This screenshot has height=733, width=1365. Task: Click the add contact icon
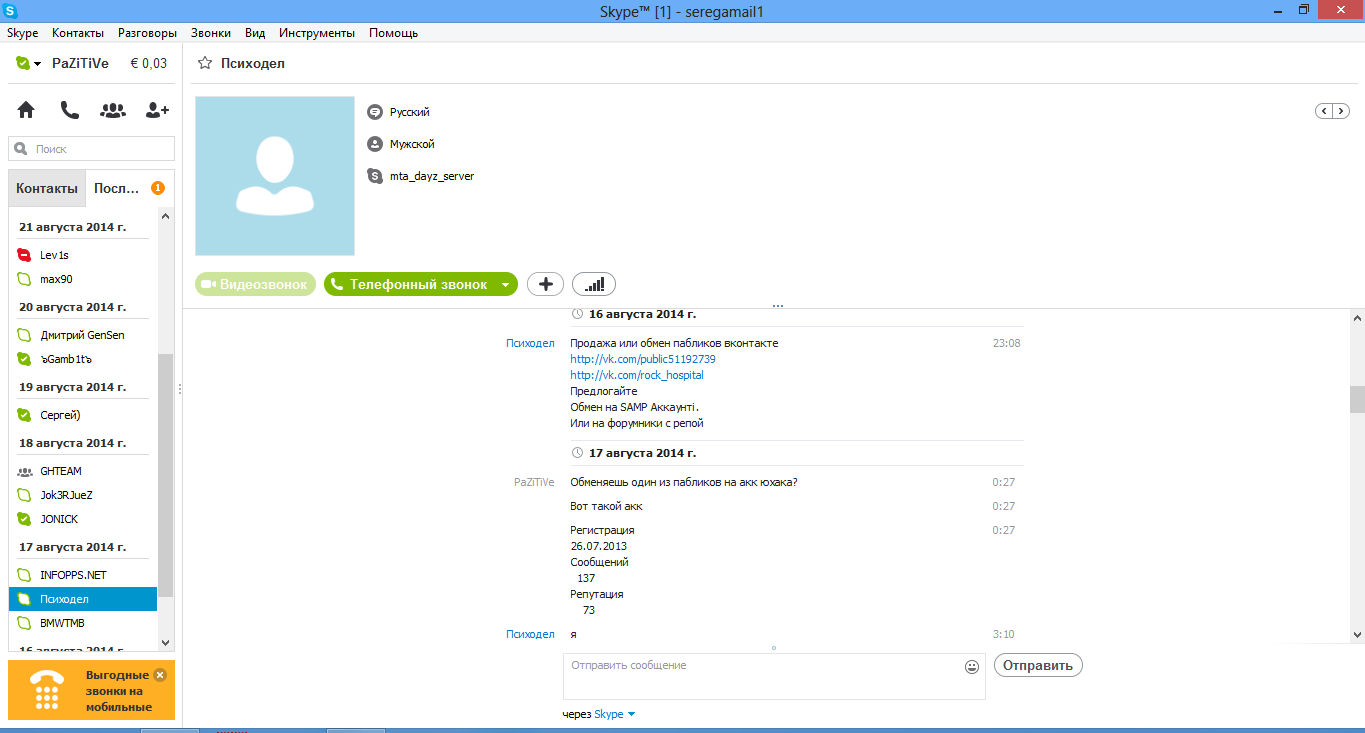point(157,110)
